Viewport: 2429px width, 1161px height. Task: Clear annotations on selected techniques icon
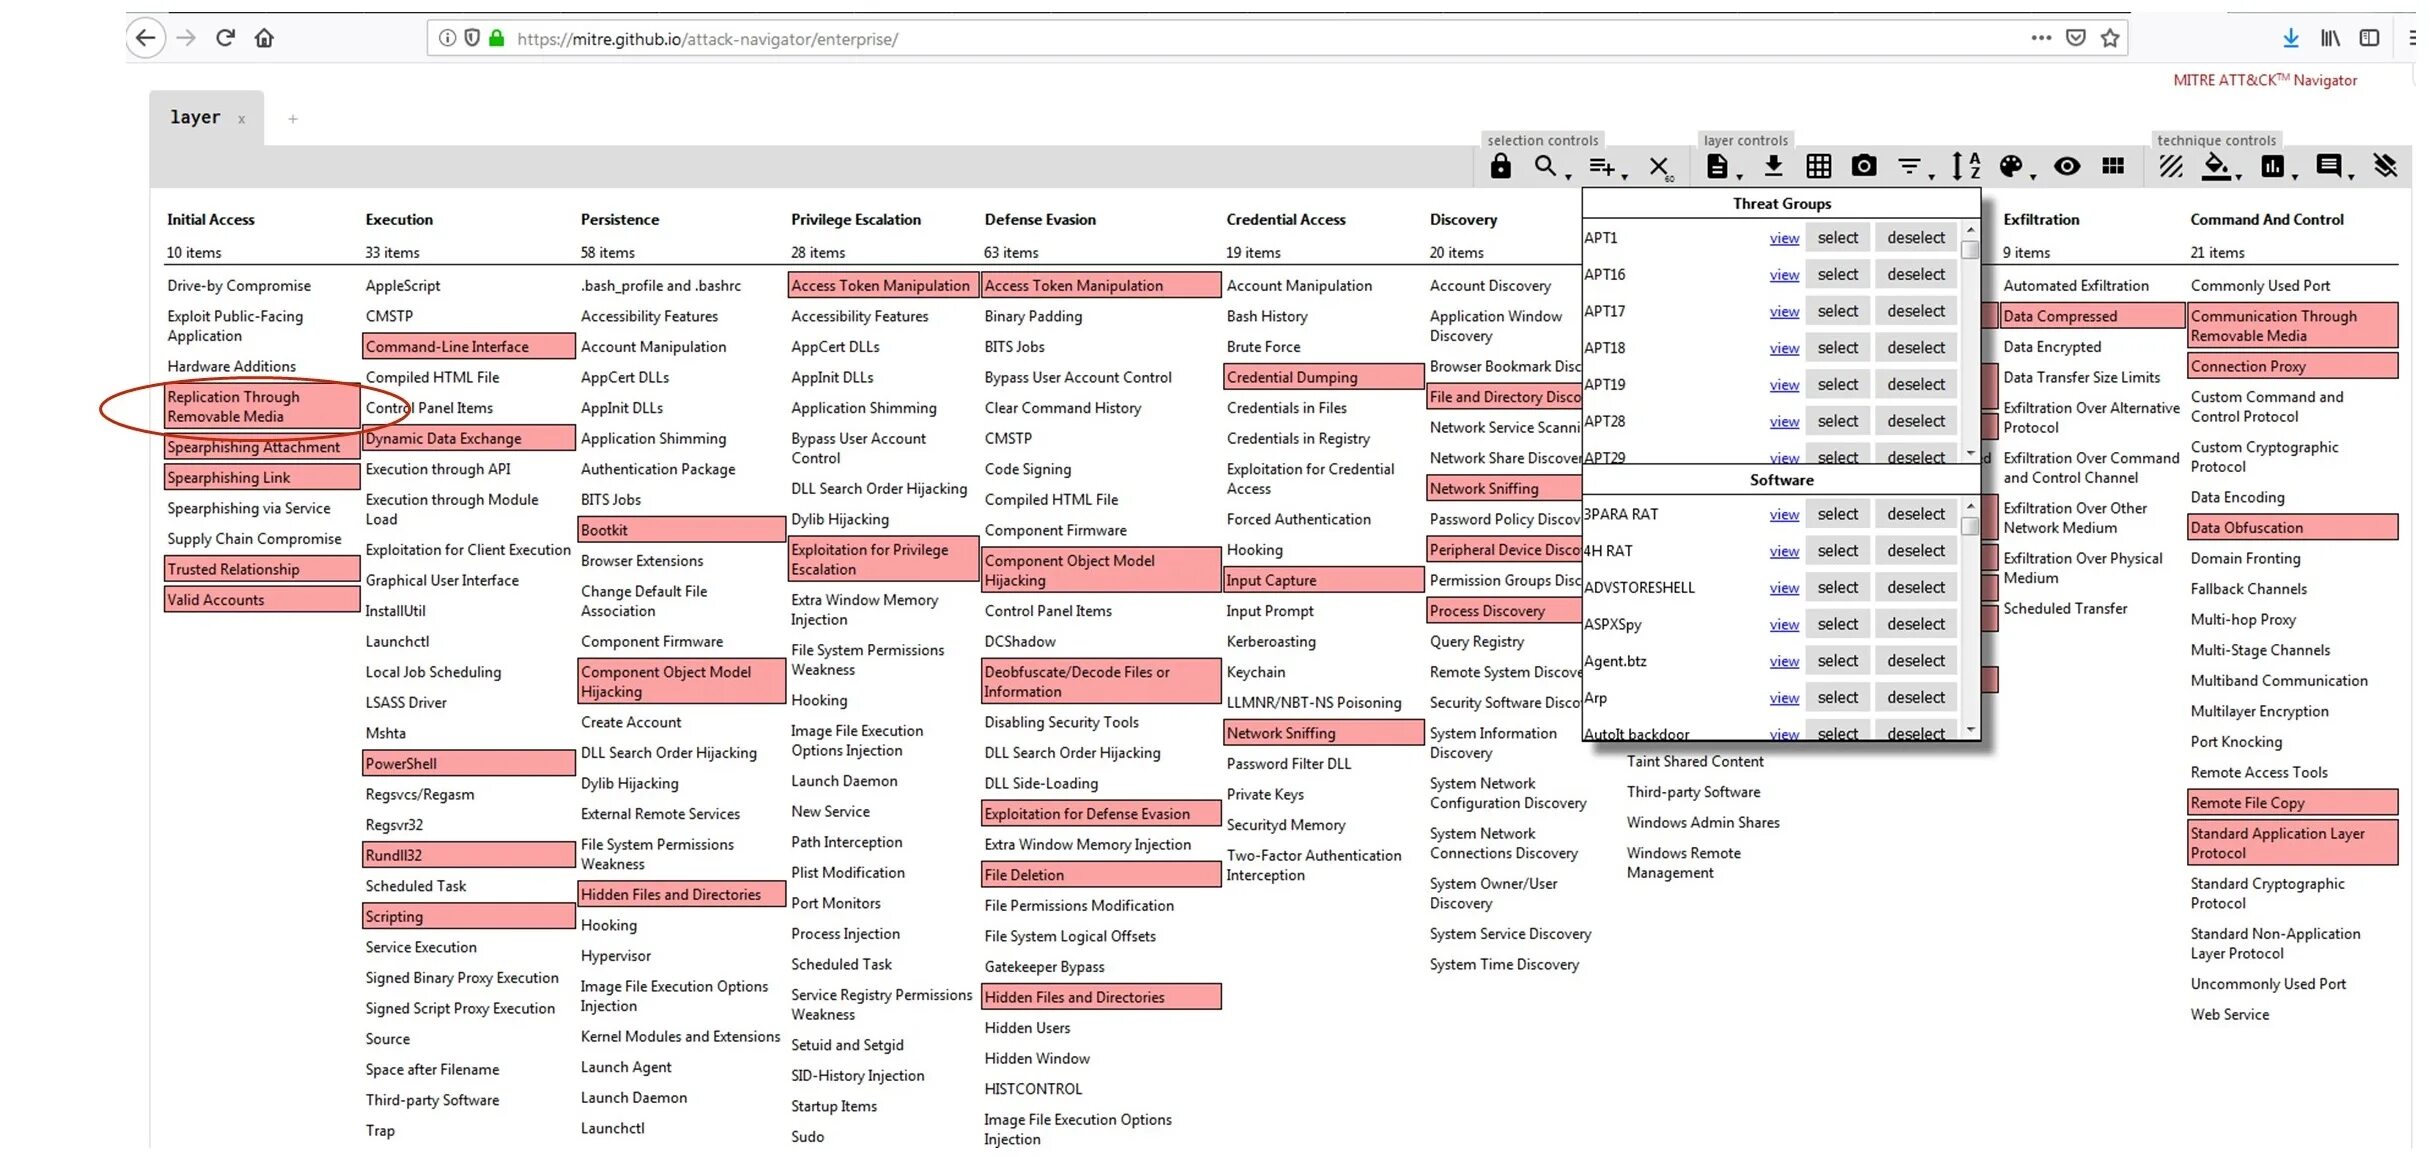[x=2385, y=166]
